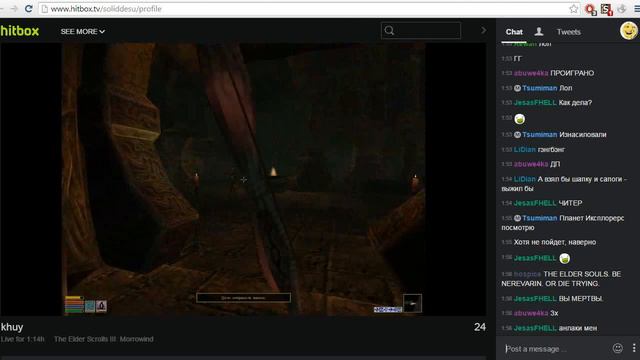Click username LiDian next to гэнгбэнг
Viewport: 640px width, 360px height.
pos(524,150)
